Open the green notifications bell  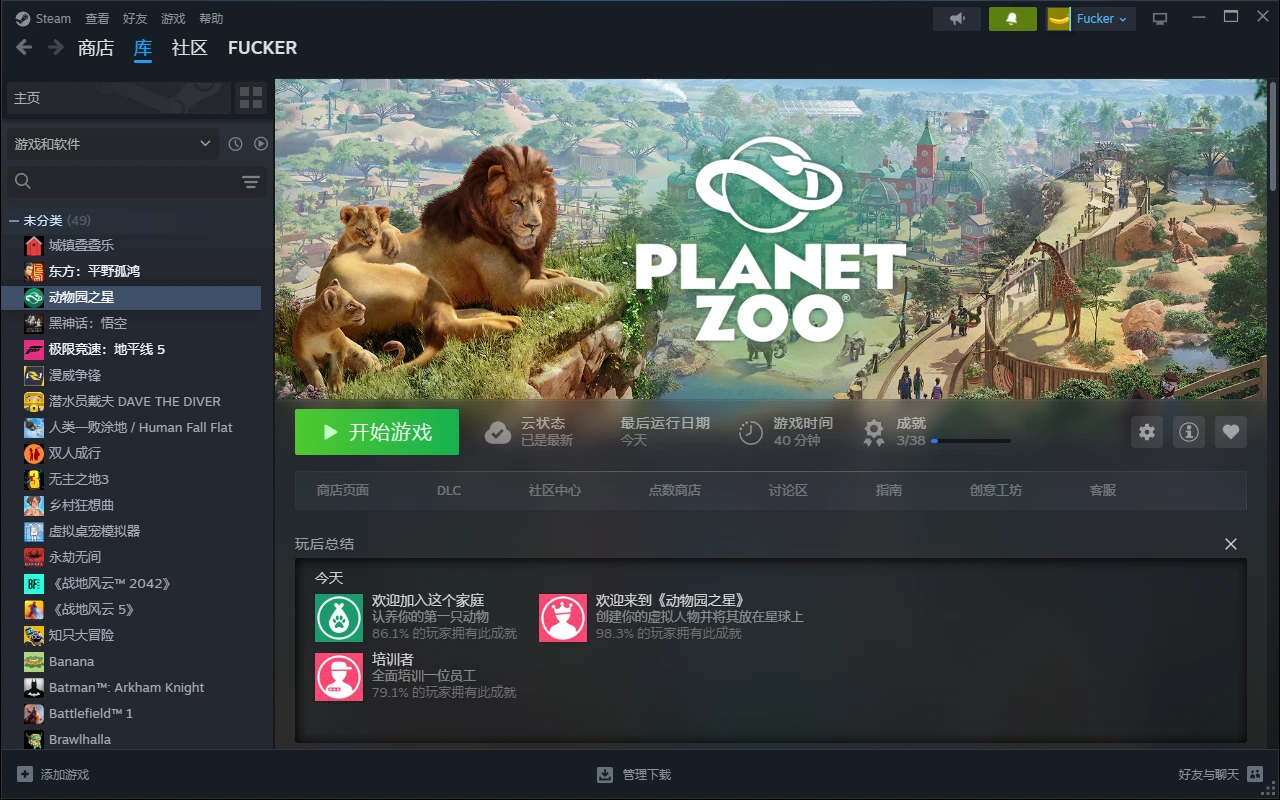1013,19
